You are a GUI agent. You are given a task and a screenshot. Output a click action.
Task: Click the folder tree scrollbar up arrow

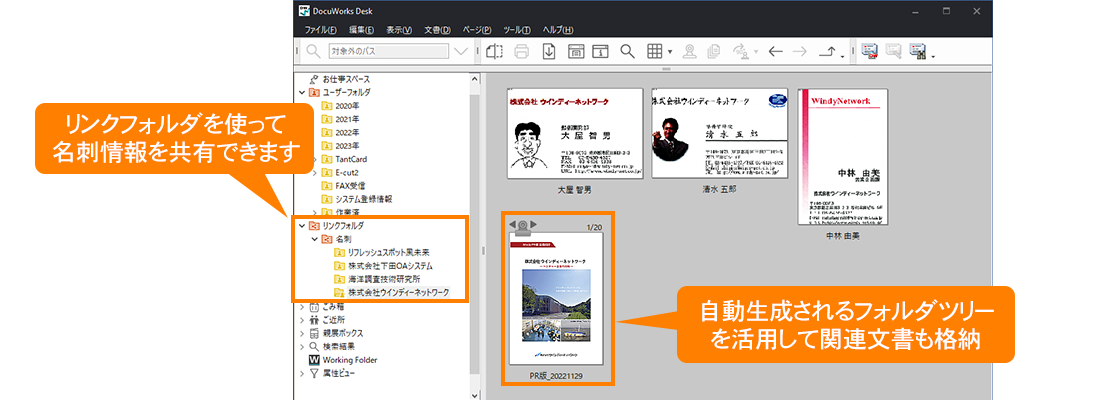pos(475,79)
